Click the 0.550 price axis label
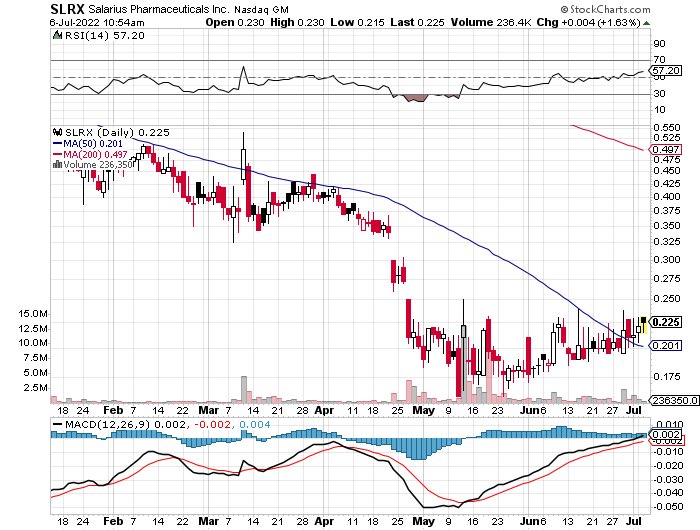 pos(667,128)
